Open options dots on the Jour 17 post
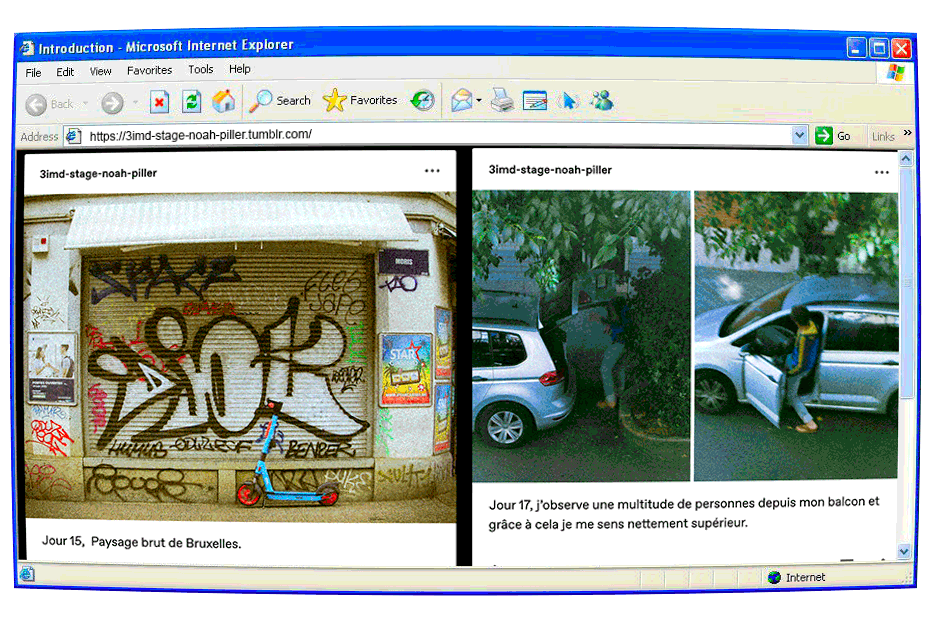The image size is (931, 621). (881, 172)
